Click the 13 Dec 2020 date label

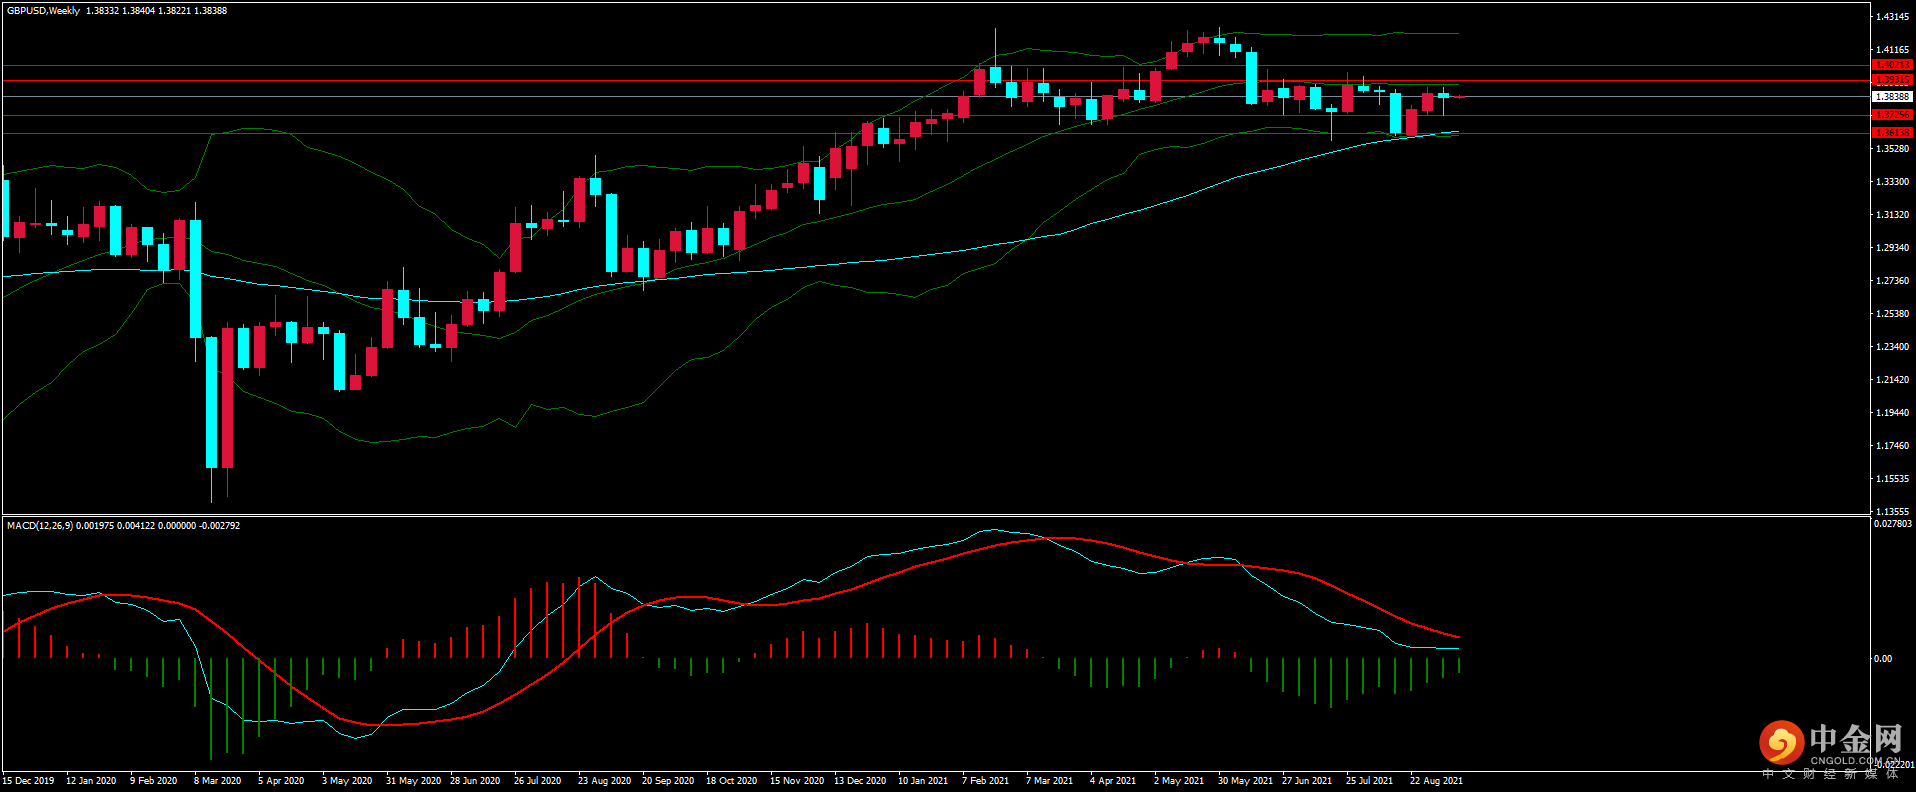pyautogui.click(x=860, y=781)
